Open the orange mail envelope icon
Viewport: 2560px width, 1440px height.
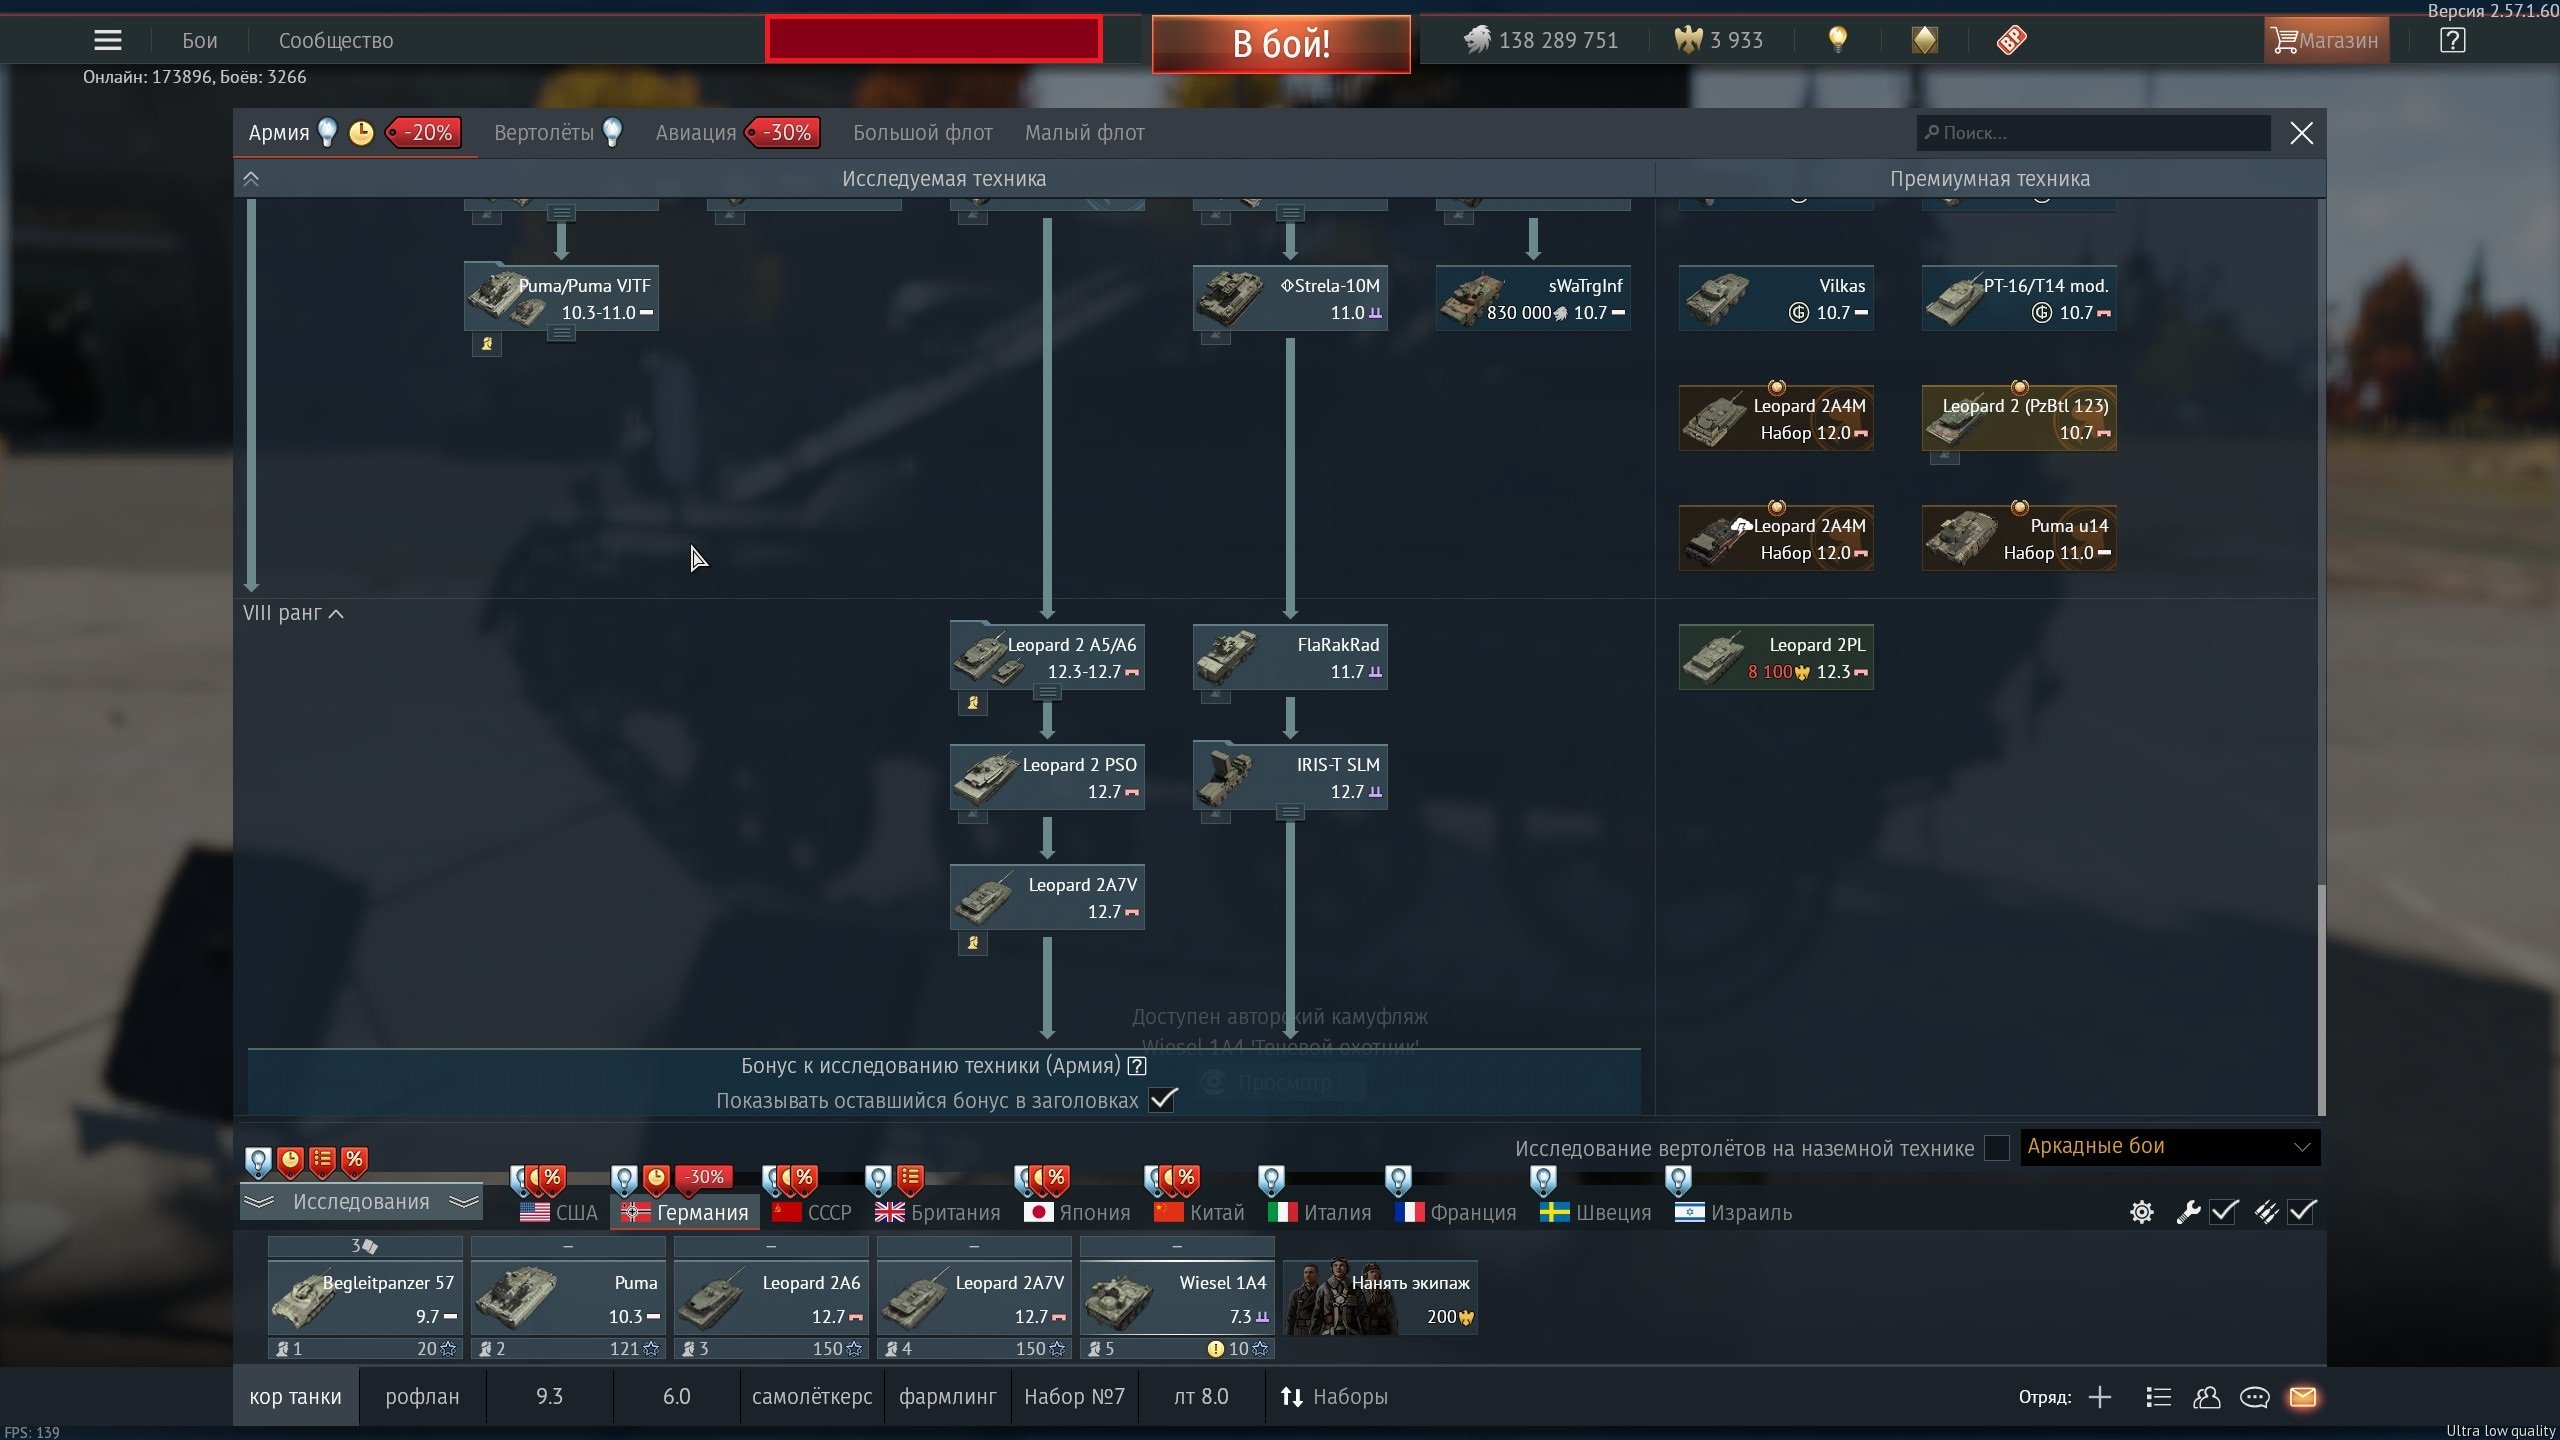click(2302, 1397)
